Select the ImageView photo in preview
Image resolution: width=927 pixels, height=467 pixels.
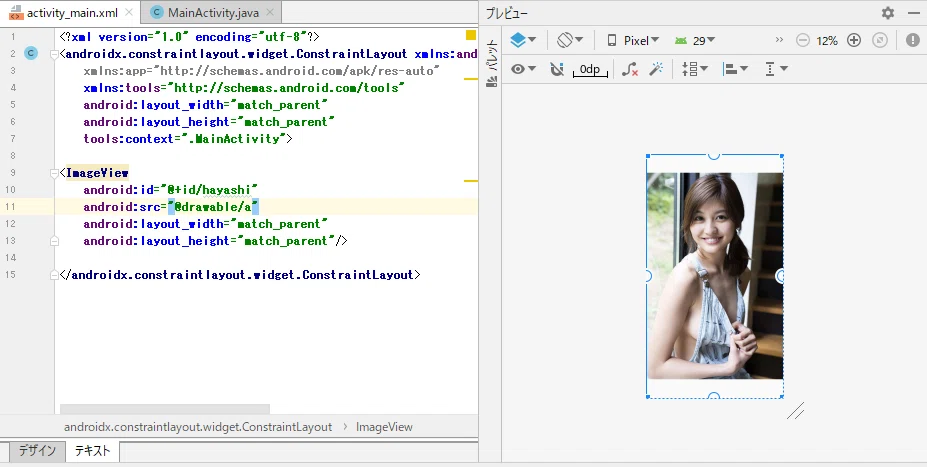pos(715,275)
